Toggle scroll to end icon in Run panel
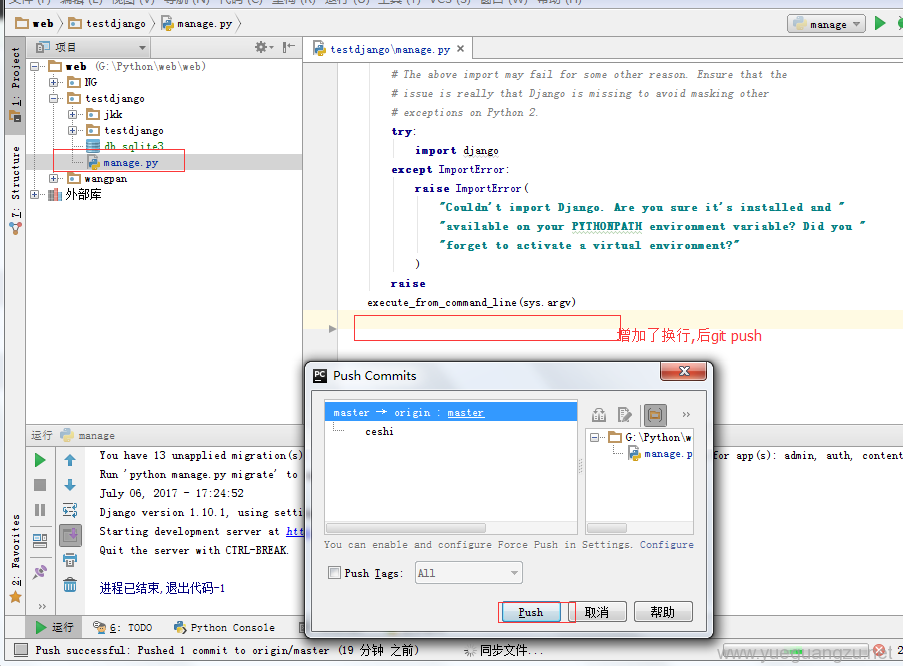Image resolution: width=903 pixels, height=666 pixels. point(70,535)
